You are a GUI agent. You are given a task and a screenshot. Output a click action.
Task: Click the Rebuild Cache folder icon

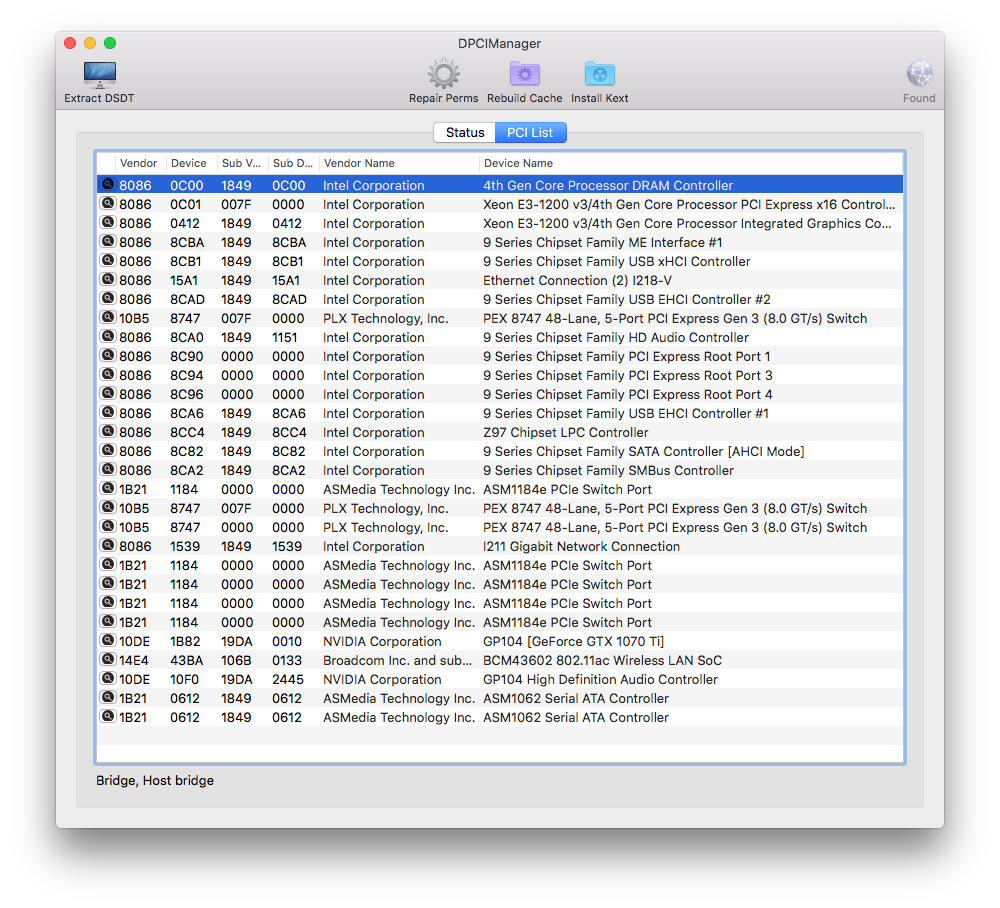point(524,74)
